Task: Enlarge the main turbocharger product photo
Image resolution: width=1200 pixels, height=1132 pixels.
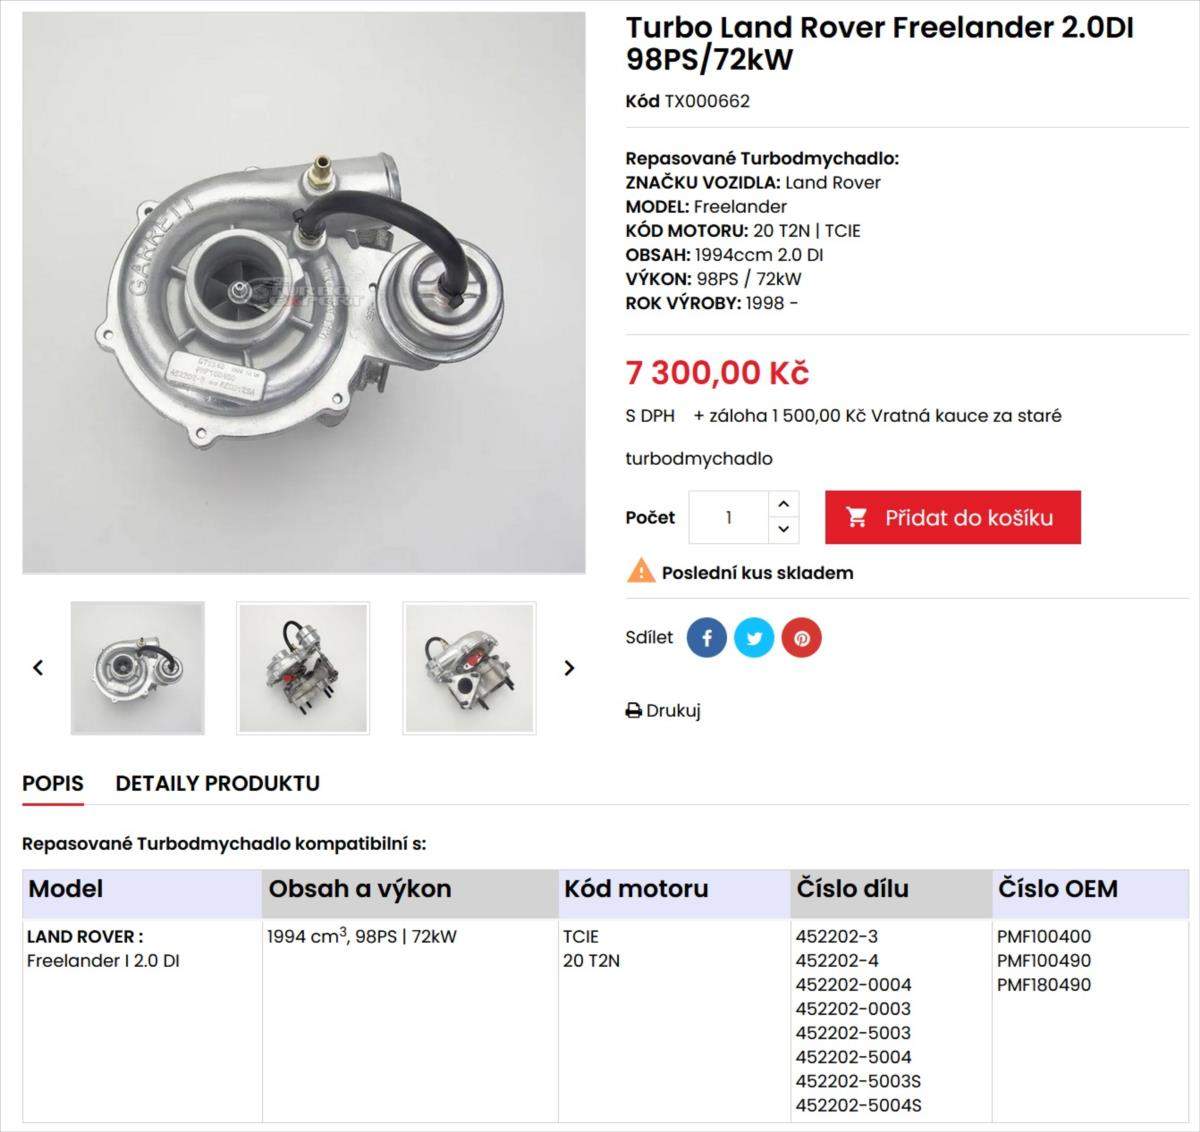Action: [x=304, y=292]
